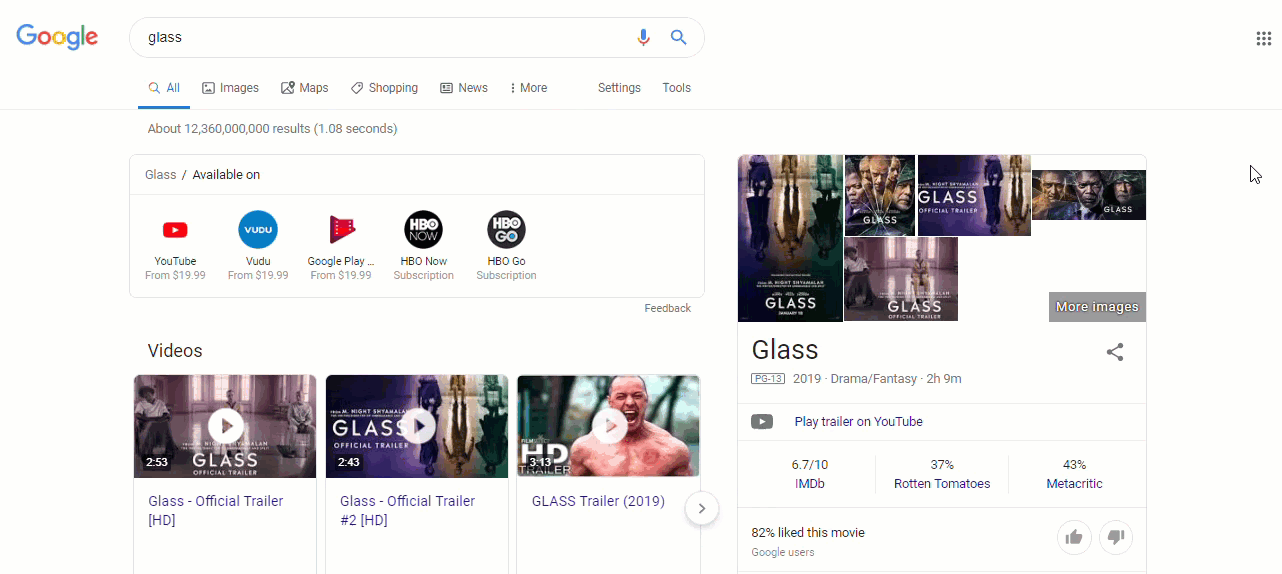The height and width of the screenshot is (574, 1282).
Task: Click the More images thumbnail overlay
Action: pyautogui.click(x=1097, y=307)
